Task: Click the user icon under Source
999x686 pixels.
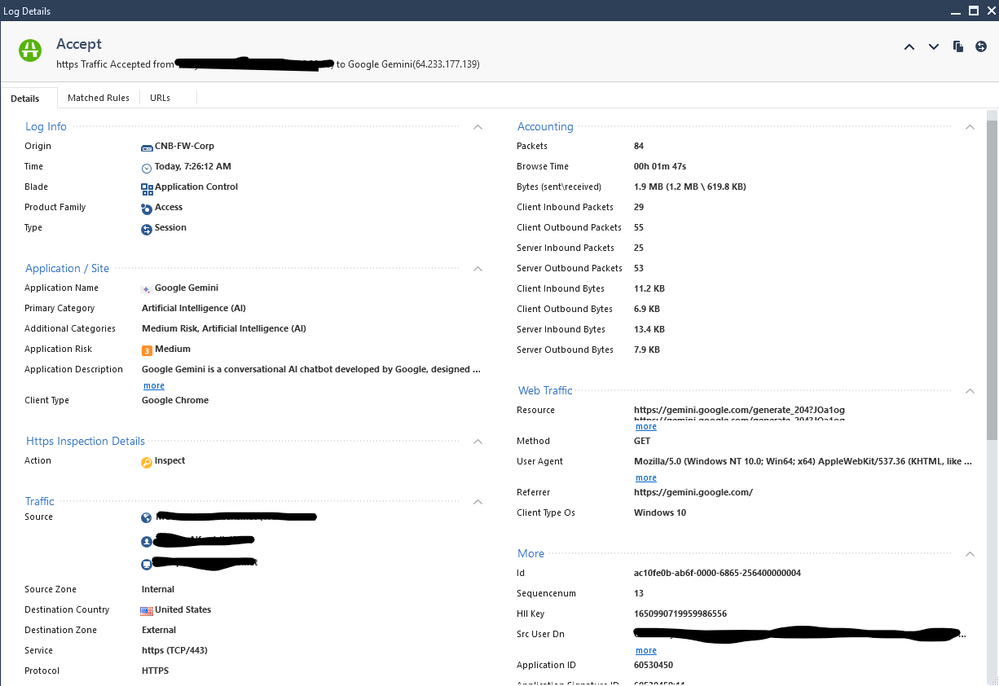Action: (x=147, y=541)
